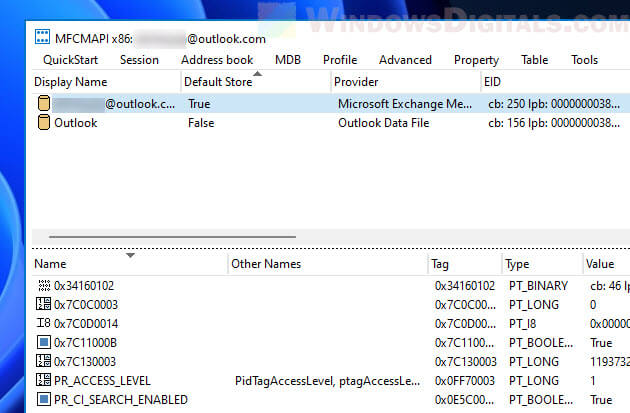Click the PT_I8 type cell
The image size is (630, 413).
click(522, 323)
